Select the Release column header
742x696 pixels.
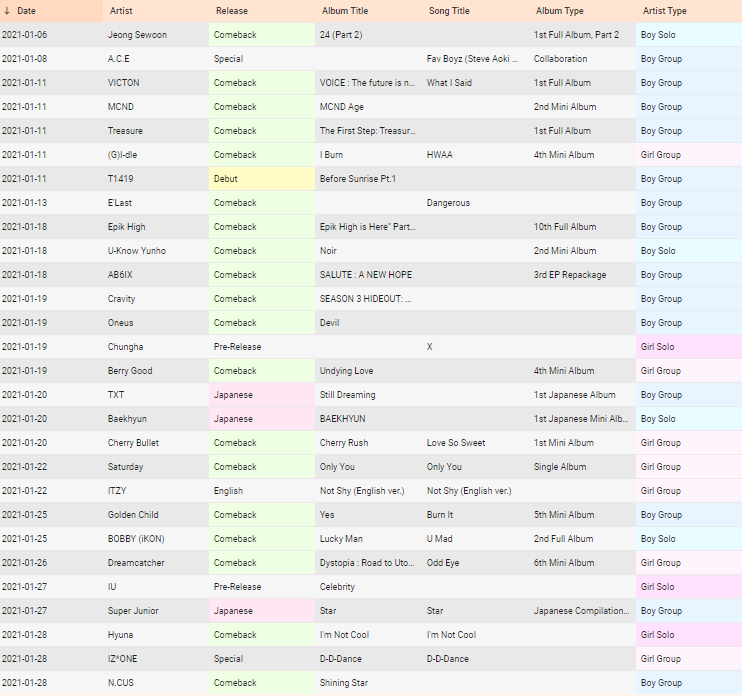click(x=262, y=11)
